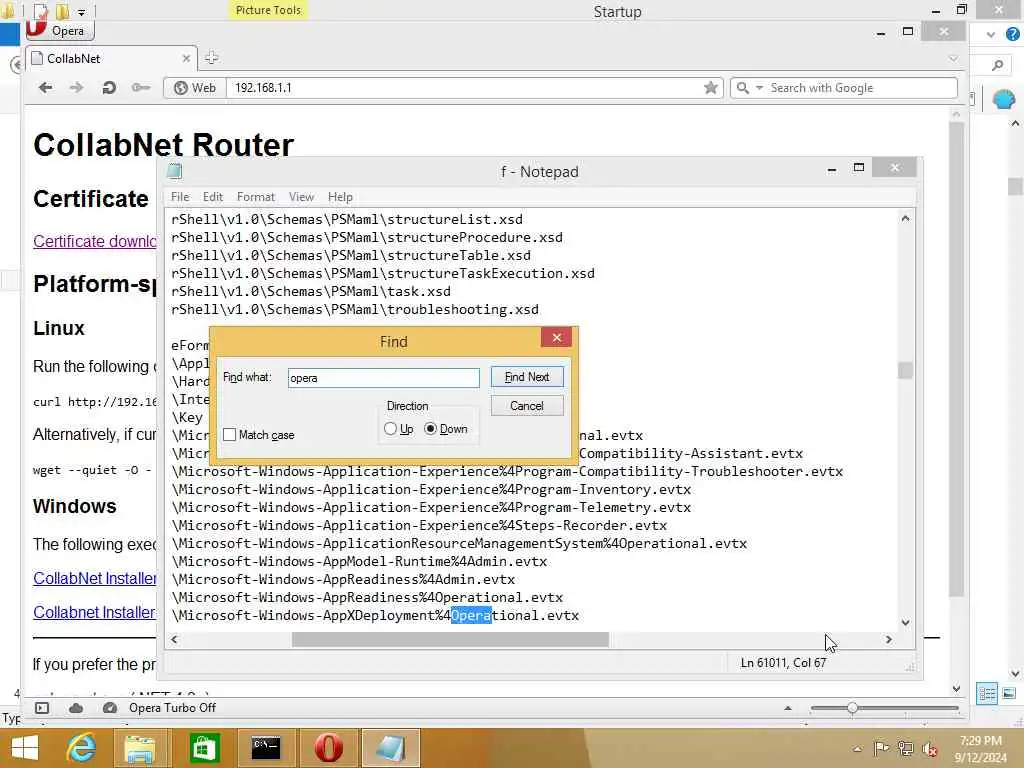Click Notepad vertical scrollbar thumb

point(905,370)
